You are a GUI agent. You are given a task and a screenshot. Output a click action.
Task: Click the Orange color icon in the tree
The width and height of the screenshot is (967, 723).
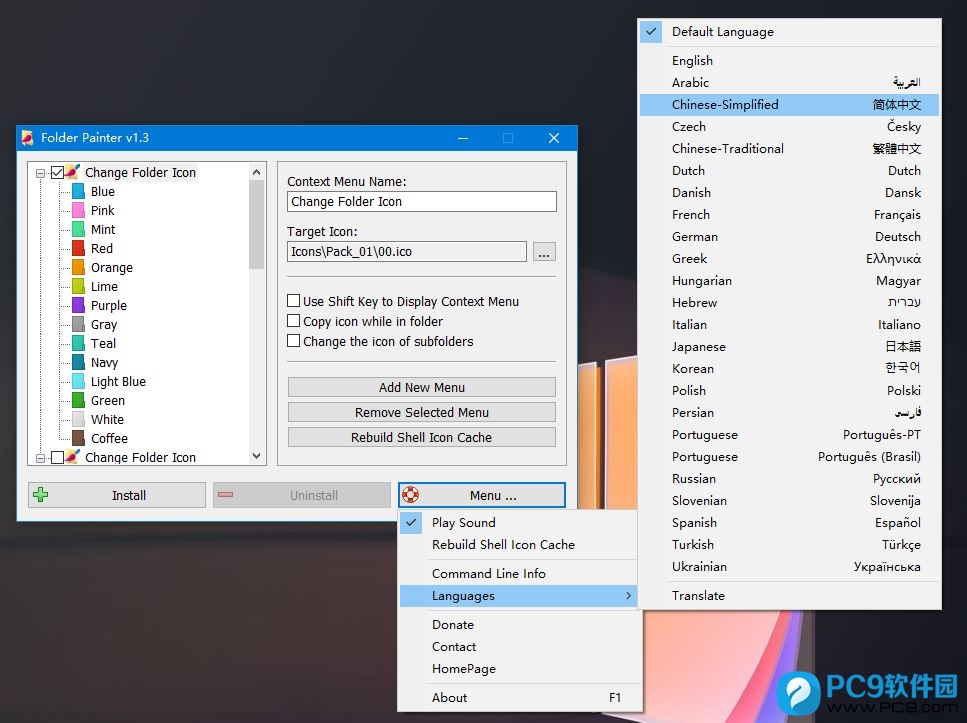pyautogui.click(x=78, y=267)
